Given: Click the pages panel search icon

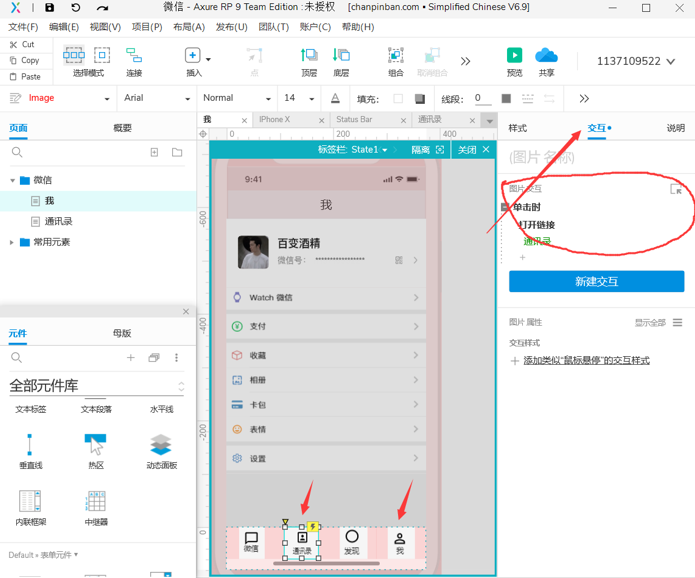Looking at the screenshot, I should tap(17, 152).
